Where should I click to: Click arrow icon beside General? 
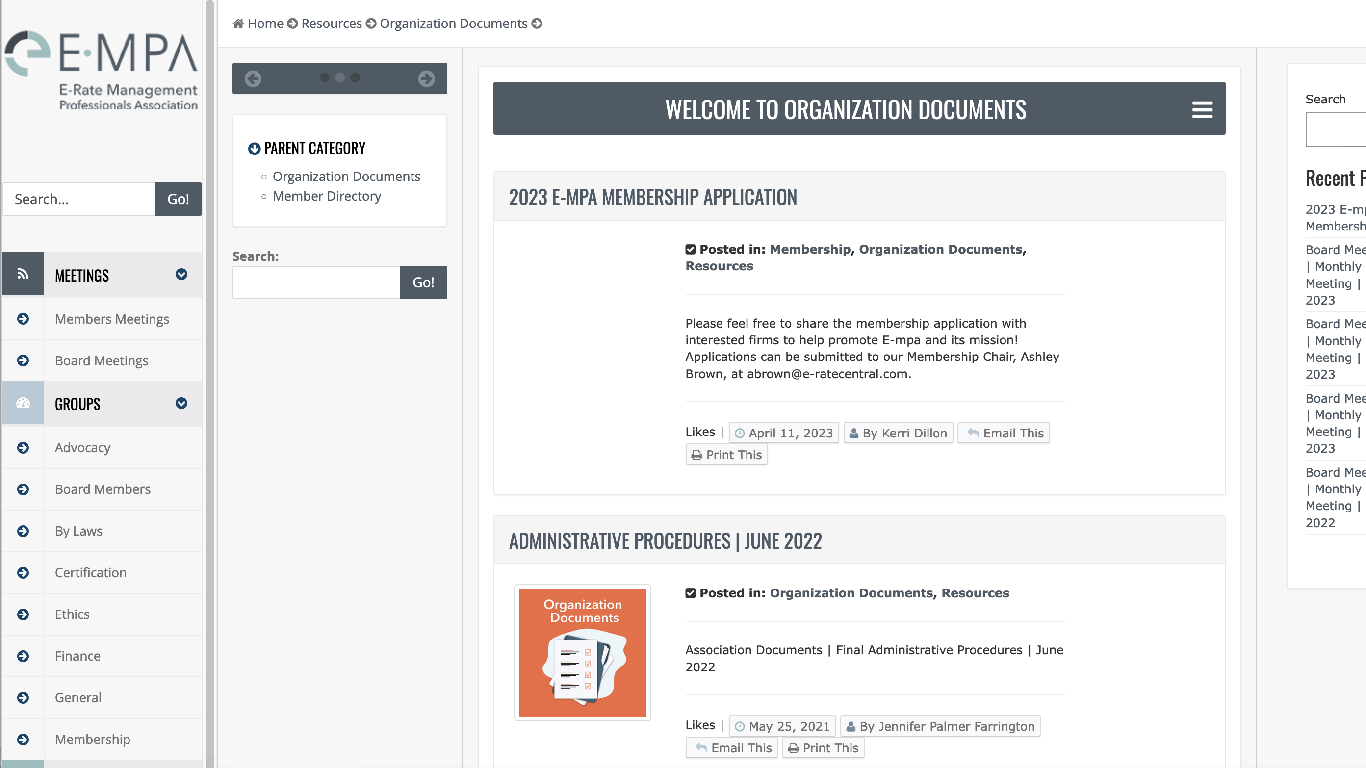click(23, 698)
